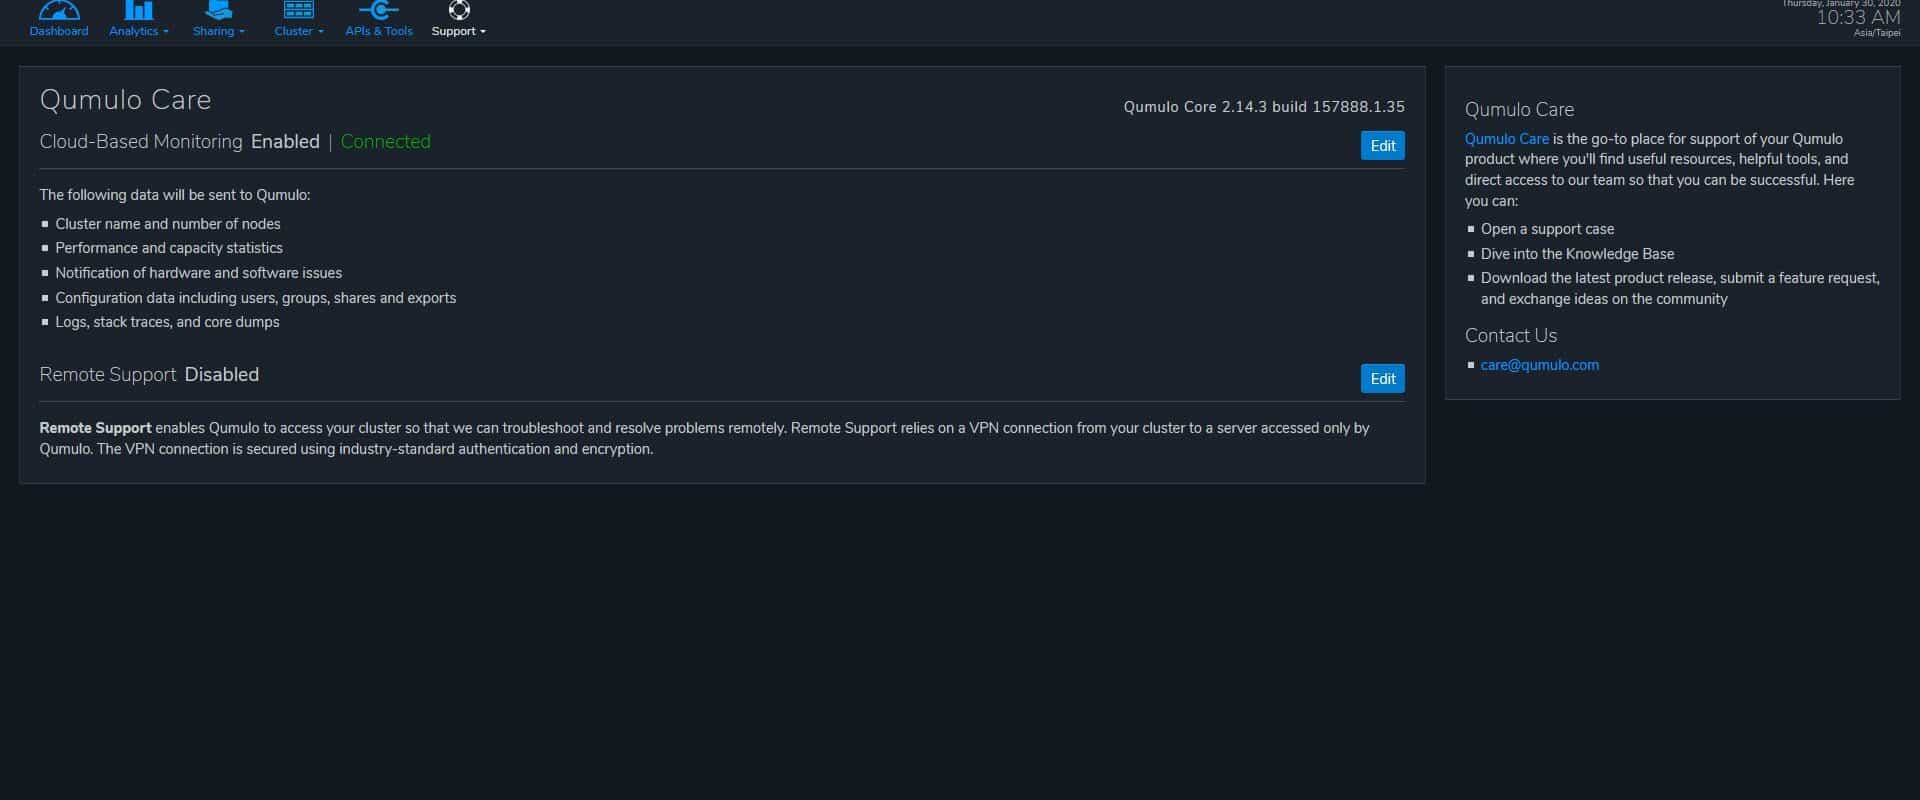The image size is (1920, 800).
Task: Click 'Dive into the Knowledge Base' item
Action: (1577, 254)
